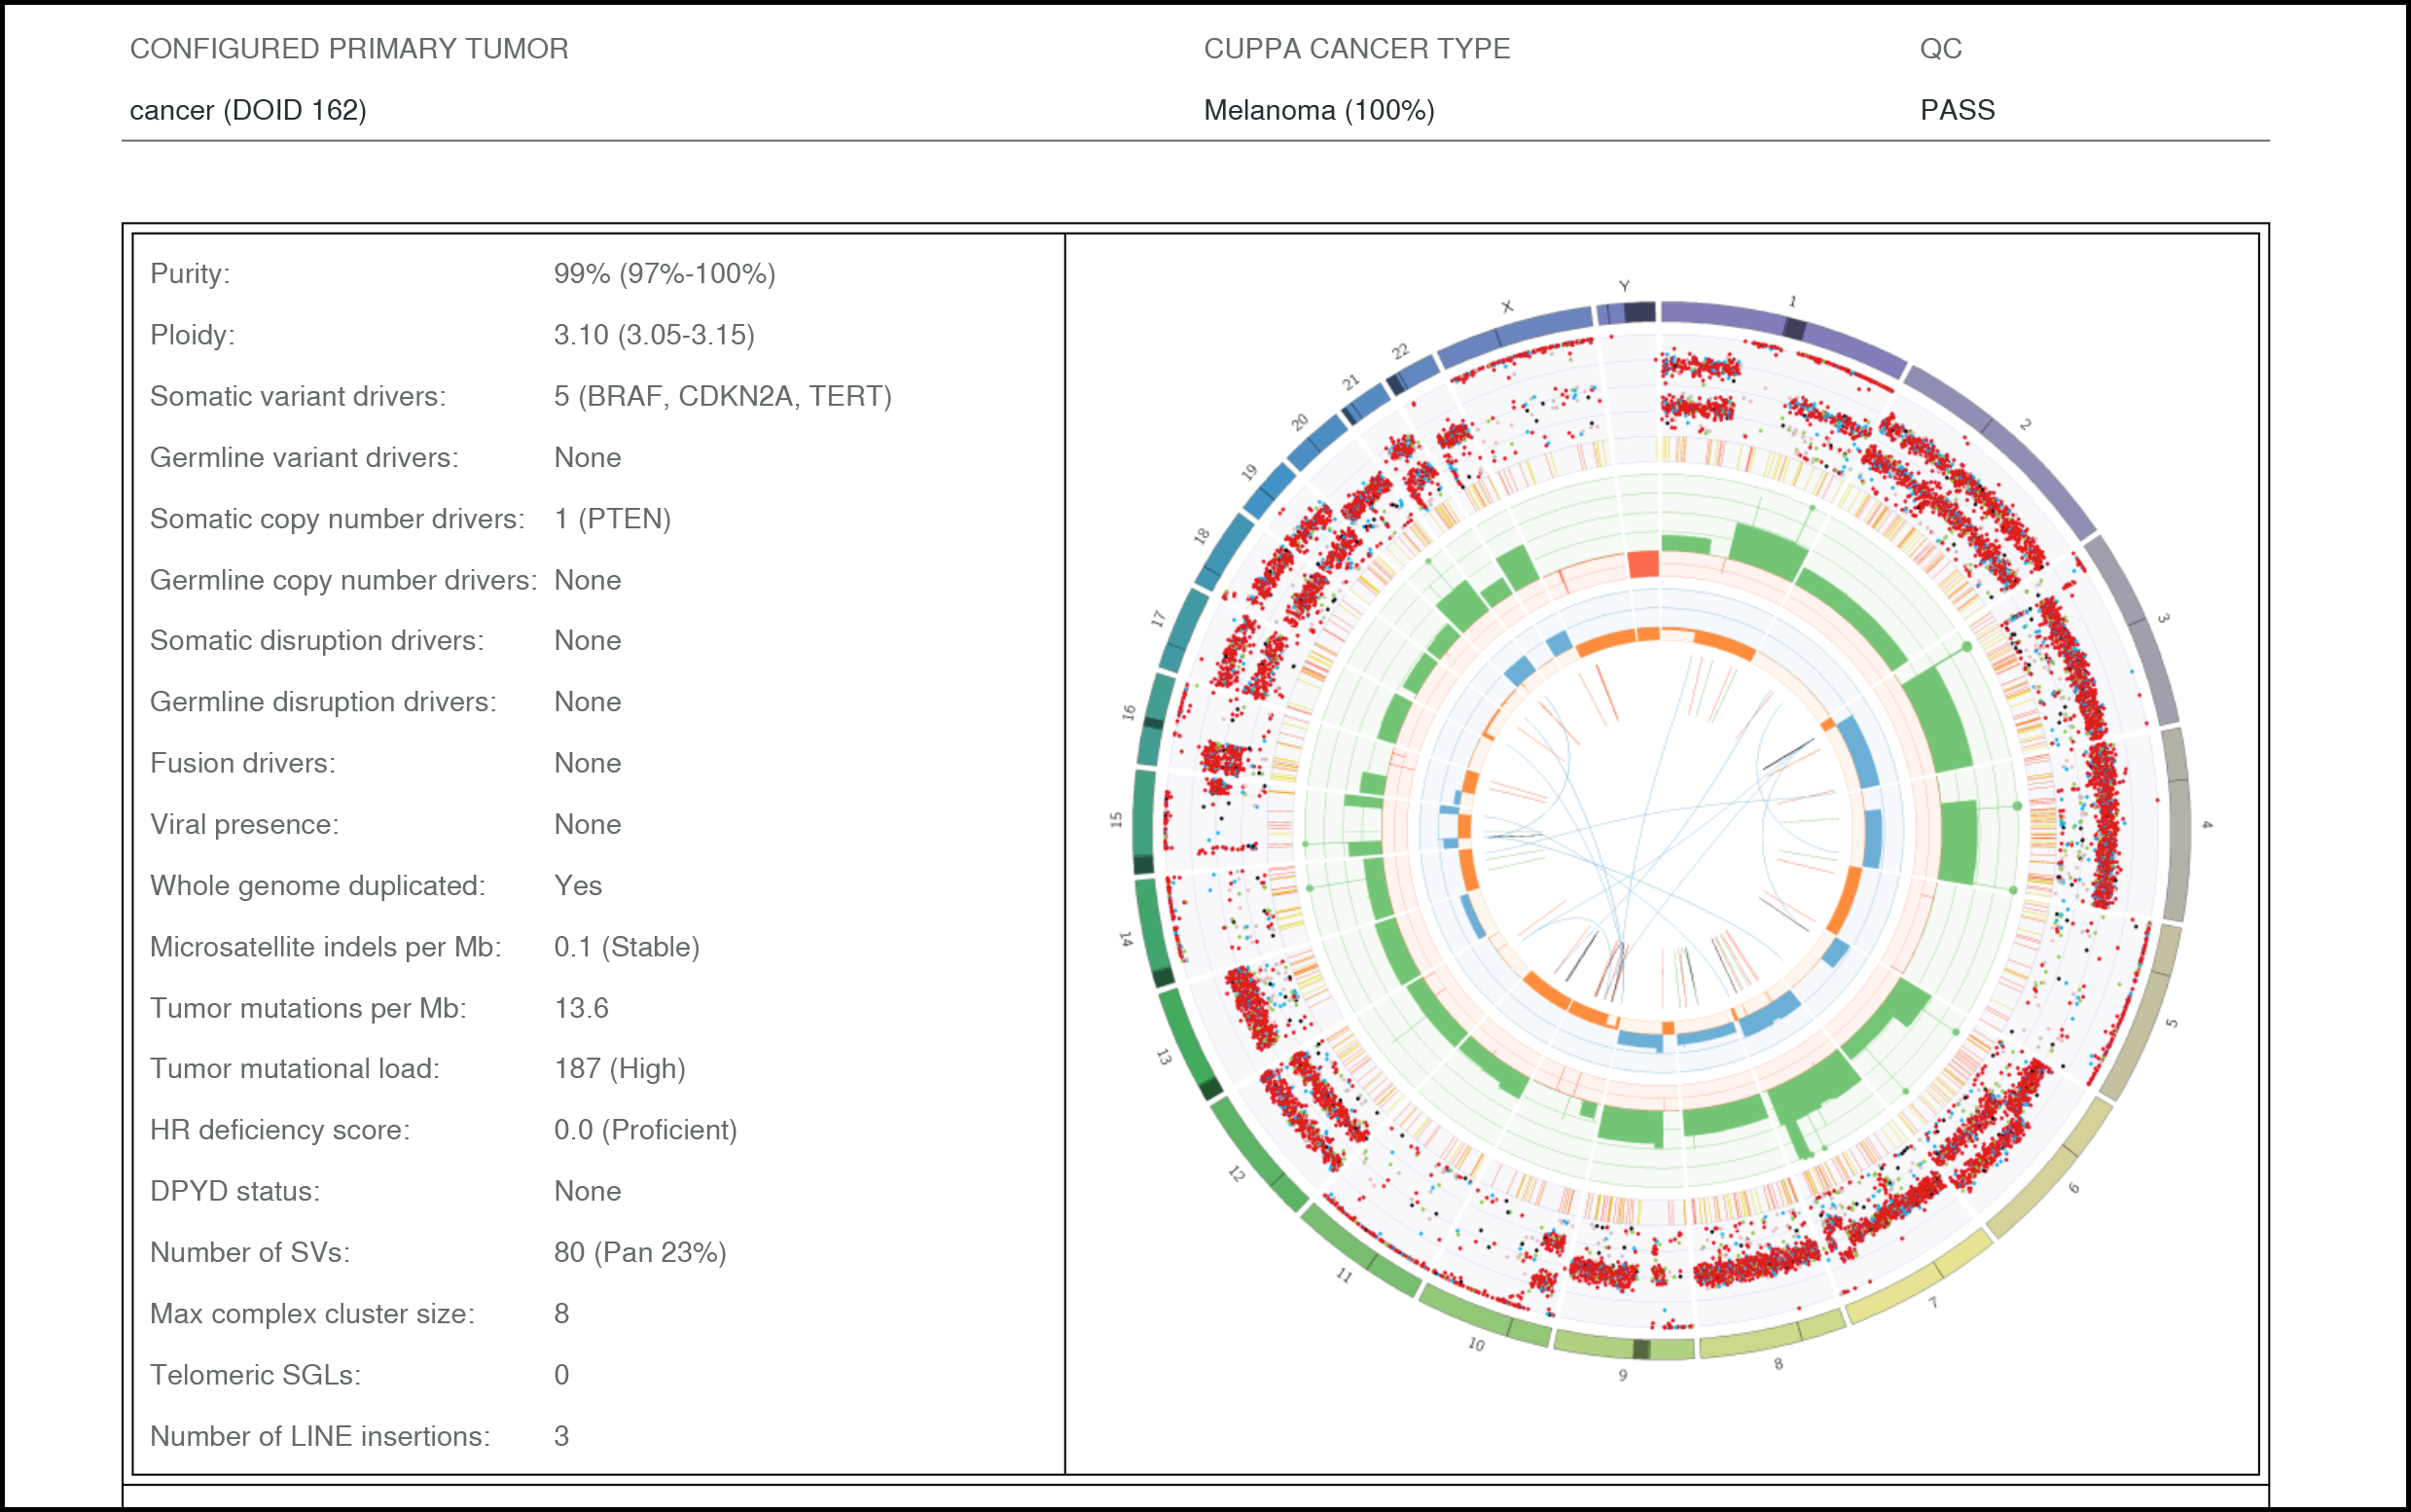This screenshot has height=1512, width=2411.
Task: Click the Whole genome duplicated Yes value
Action: [x=577, y=886]
